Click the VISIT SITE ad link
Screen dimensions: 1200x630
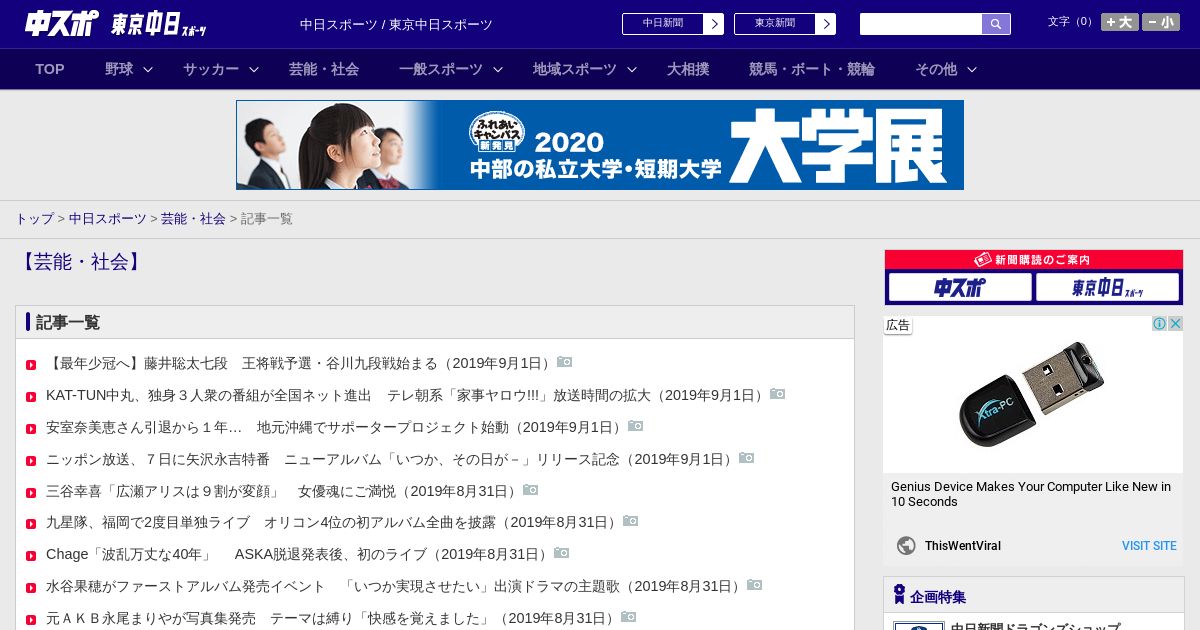click(1149, 546)
